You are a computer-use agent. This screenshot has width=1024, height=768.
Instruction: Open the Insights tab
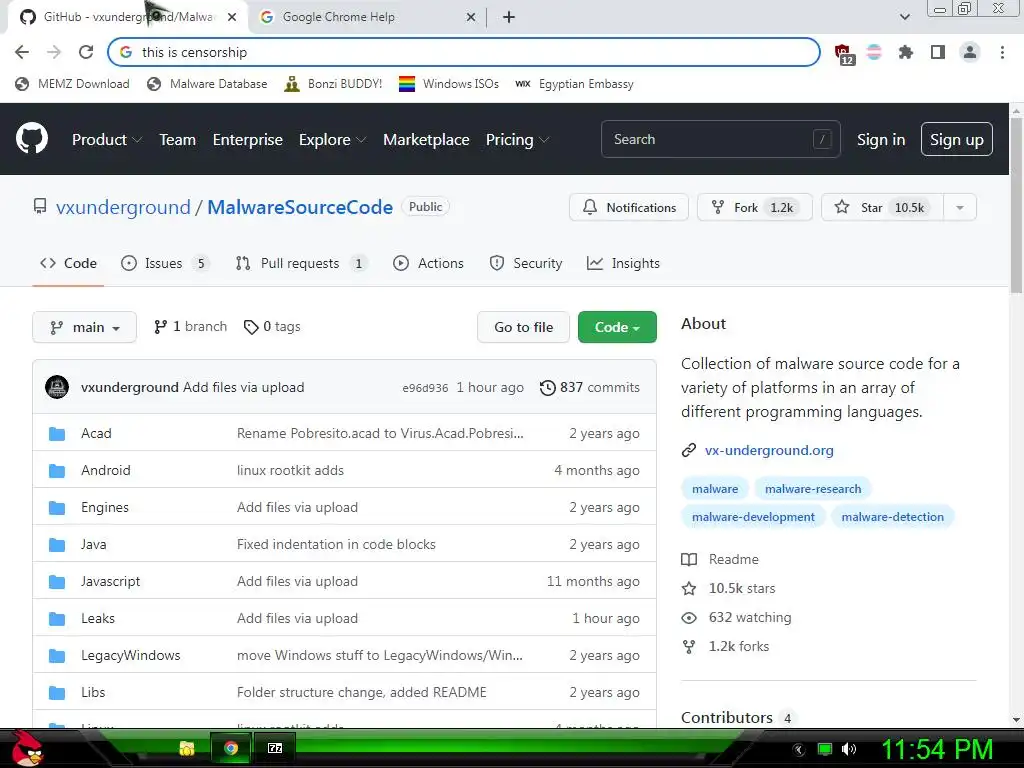coord(623,263)
